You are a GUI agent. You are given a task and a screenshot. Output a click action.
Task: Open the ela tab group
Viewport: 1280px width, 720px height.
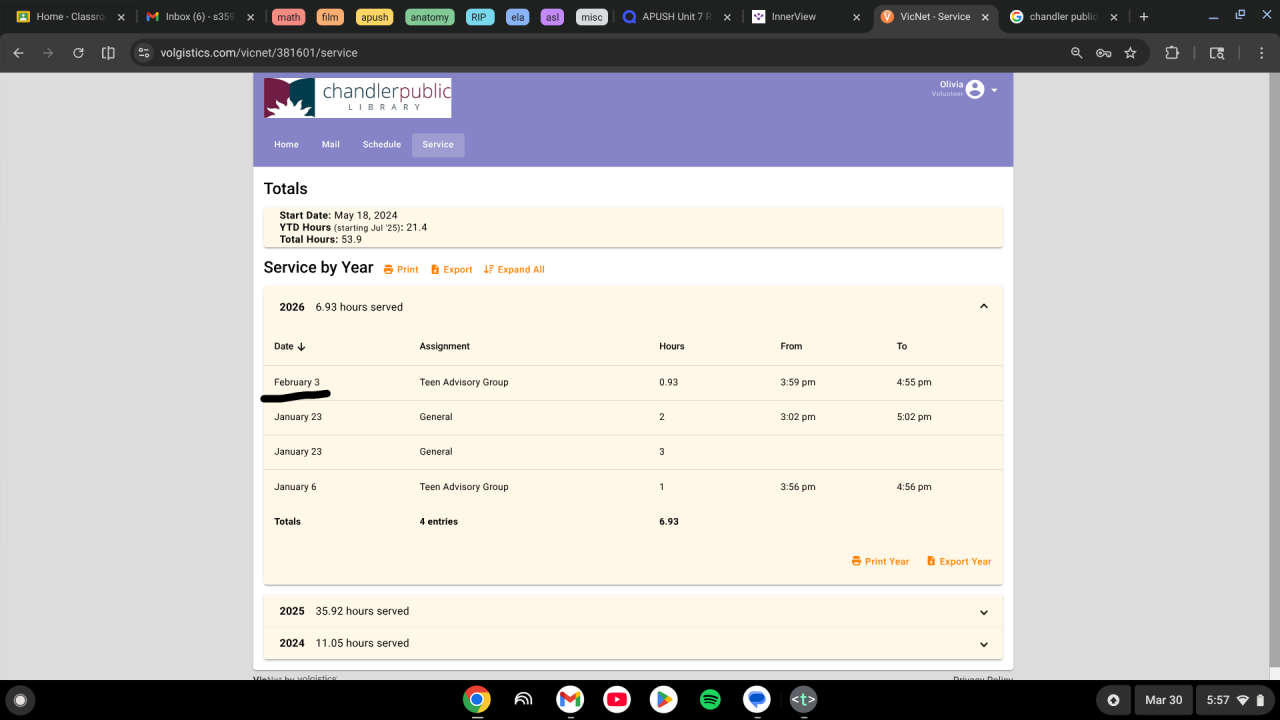click(x=518, y=17)
